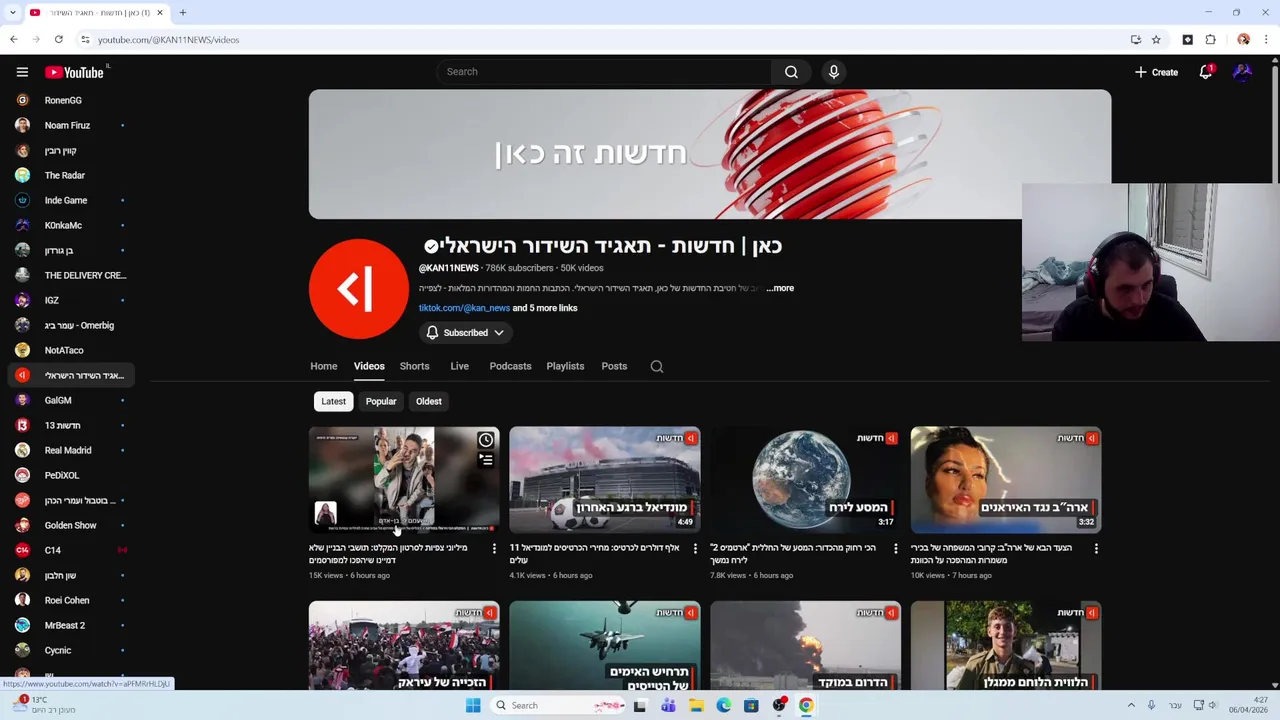Switch to the Playlists tab
This screenshot has width=1280, height=720.
(x=565, y=366)
